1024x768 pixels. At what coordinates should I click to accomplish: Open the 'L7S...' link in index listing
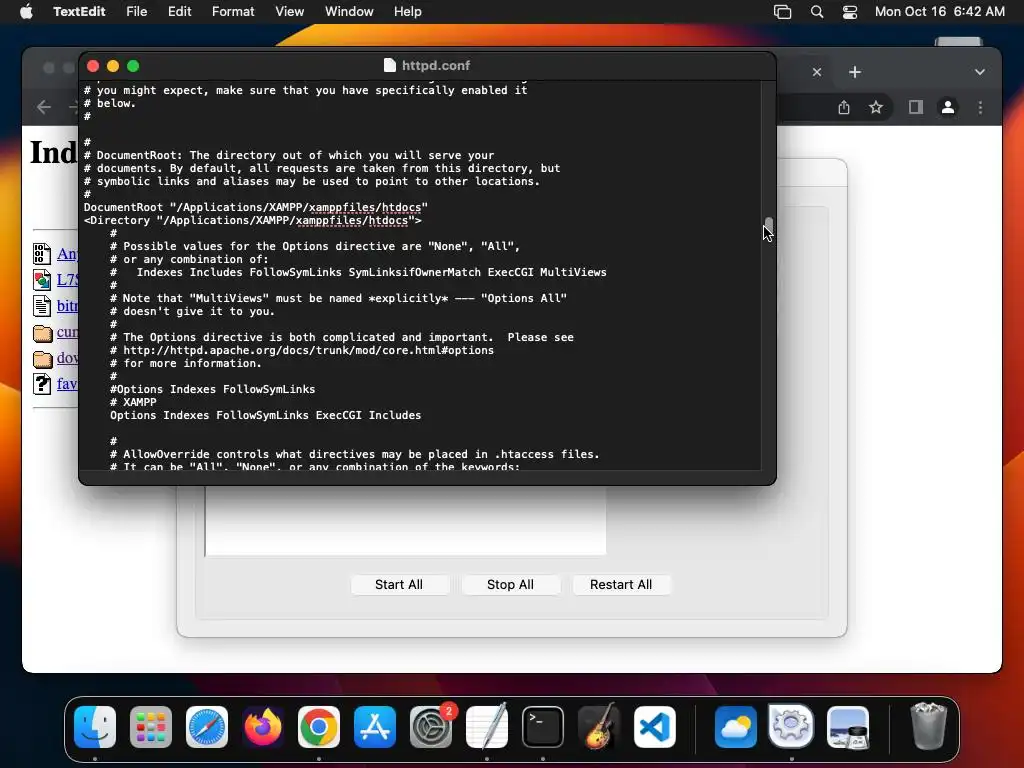click(x=67, y=280)
